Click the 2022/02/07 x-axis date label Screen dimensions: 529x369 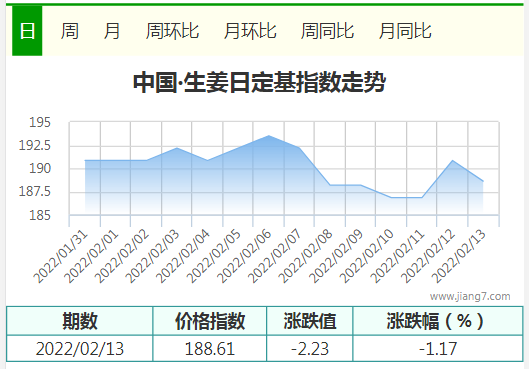tap(275, 257)
